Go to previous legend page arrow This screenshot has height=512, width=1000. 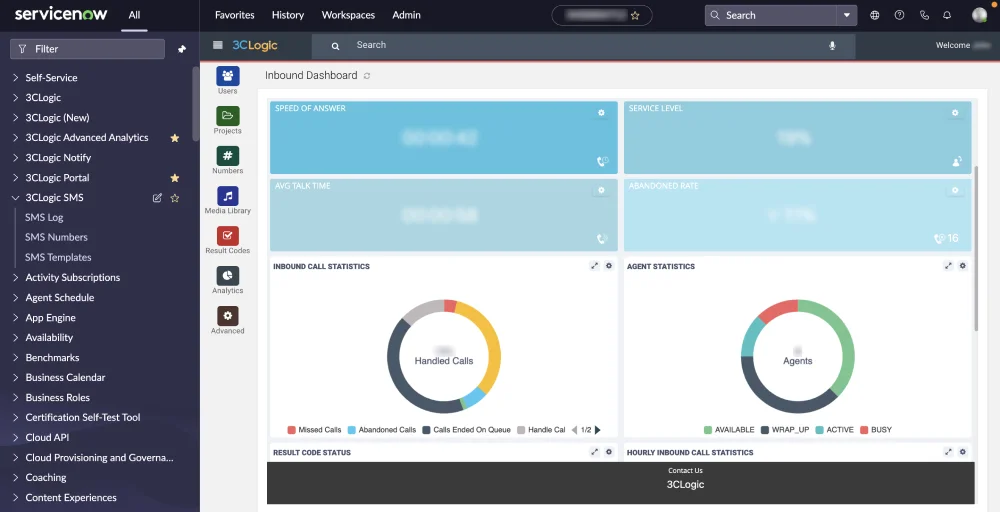click(575, 430)
